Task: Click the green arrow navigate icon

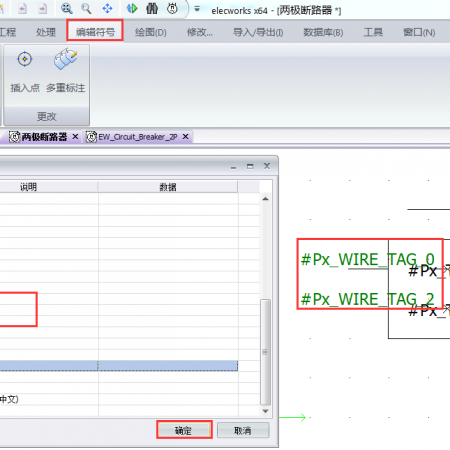Action: [x=132, y=8]
